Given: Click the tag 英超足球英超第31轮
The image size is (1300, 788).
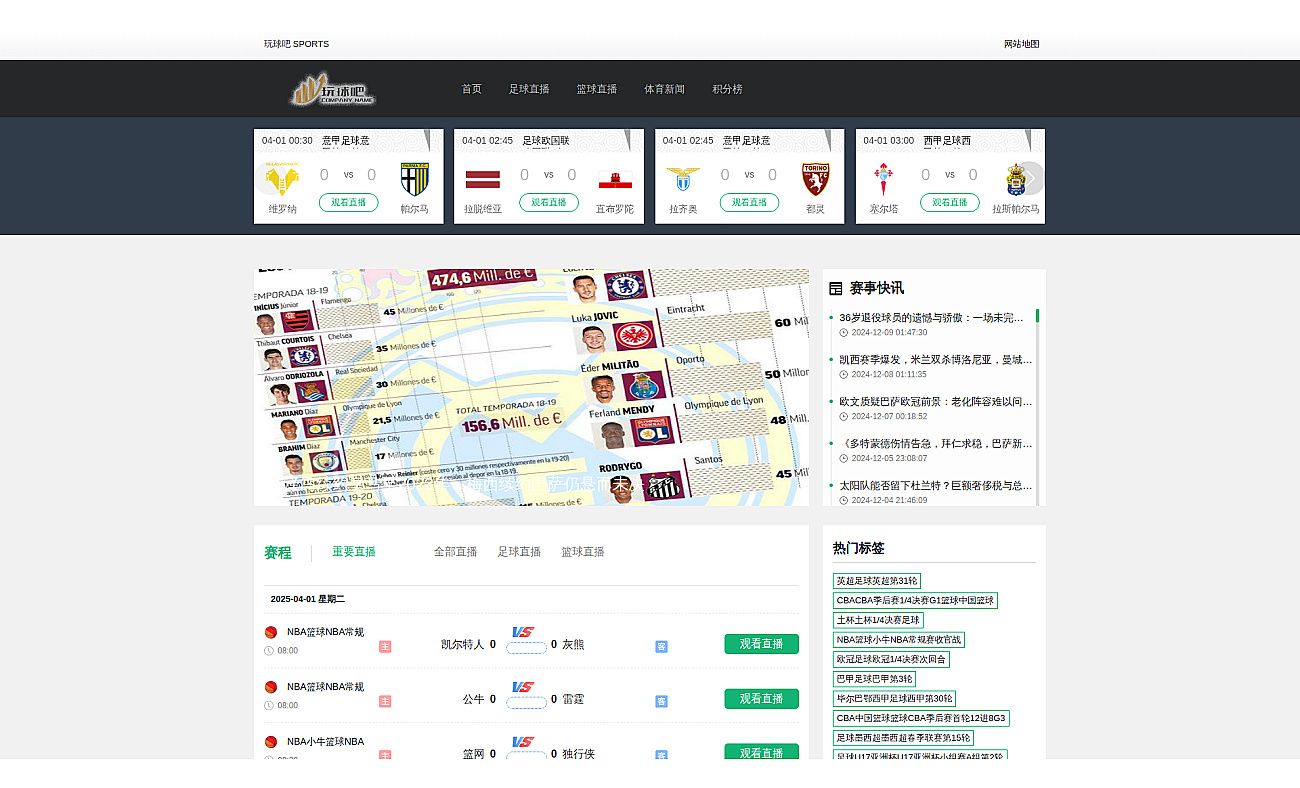Looking at the screenshot, I should [x=877, y=581].
